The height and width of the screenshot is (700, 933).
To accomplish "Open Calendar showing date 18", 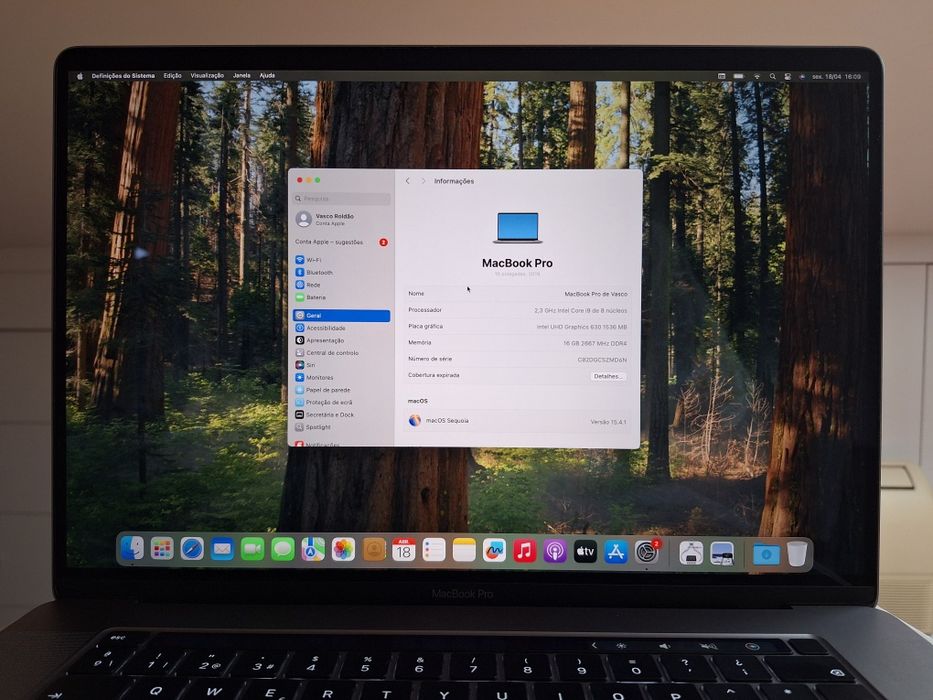I will pyautogui.click(x=403, y=549).
